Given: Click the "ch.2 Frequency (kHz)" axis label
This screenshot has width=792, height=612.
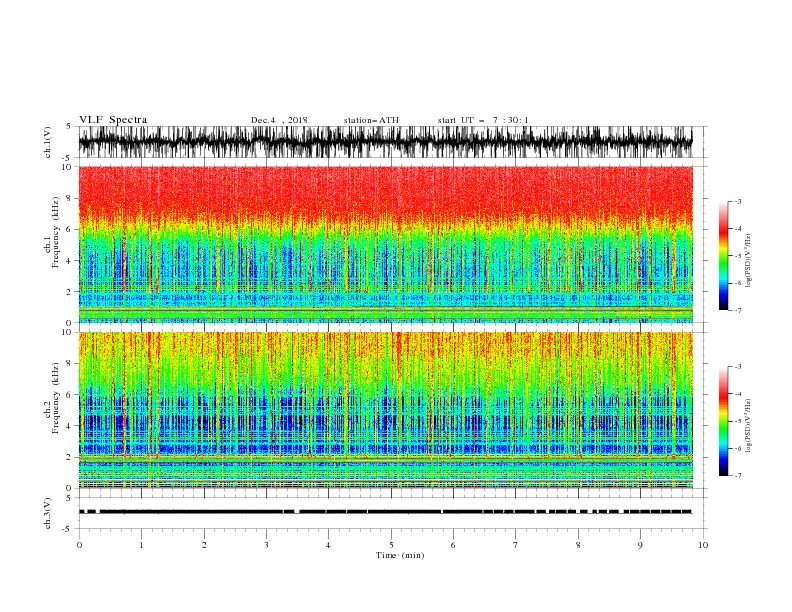Looking at the screenshot, I should [x=52, y=397].
